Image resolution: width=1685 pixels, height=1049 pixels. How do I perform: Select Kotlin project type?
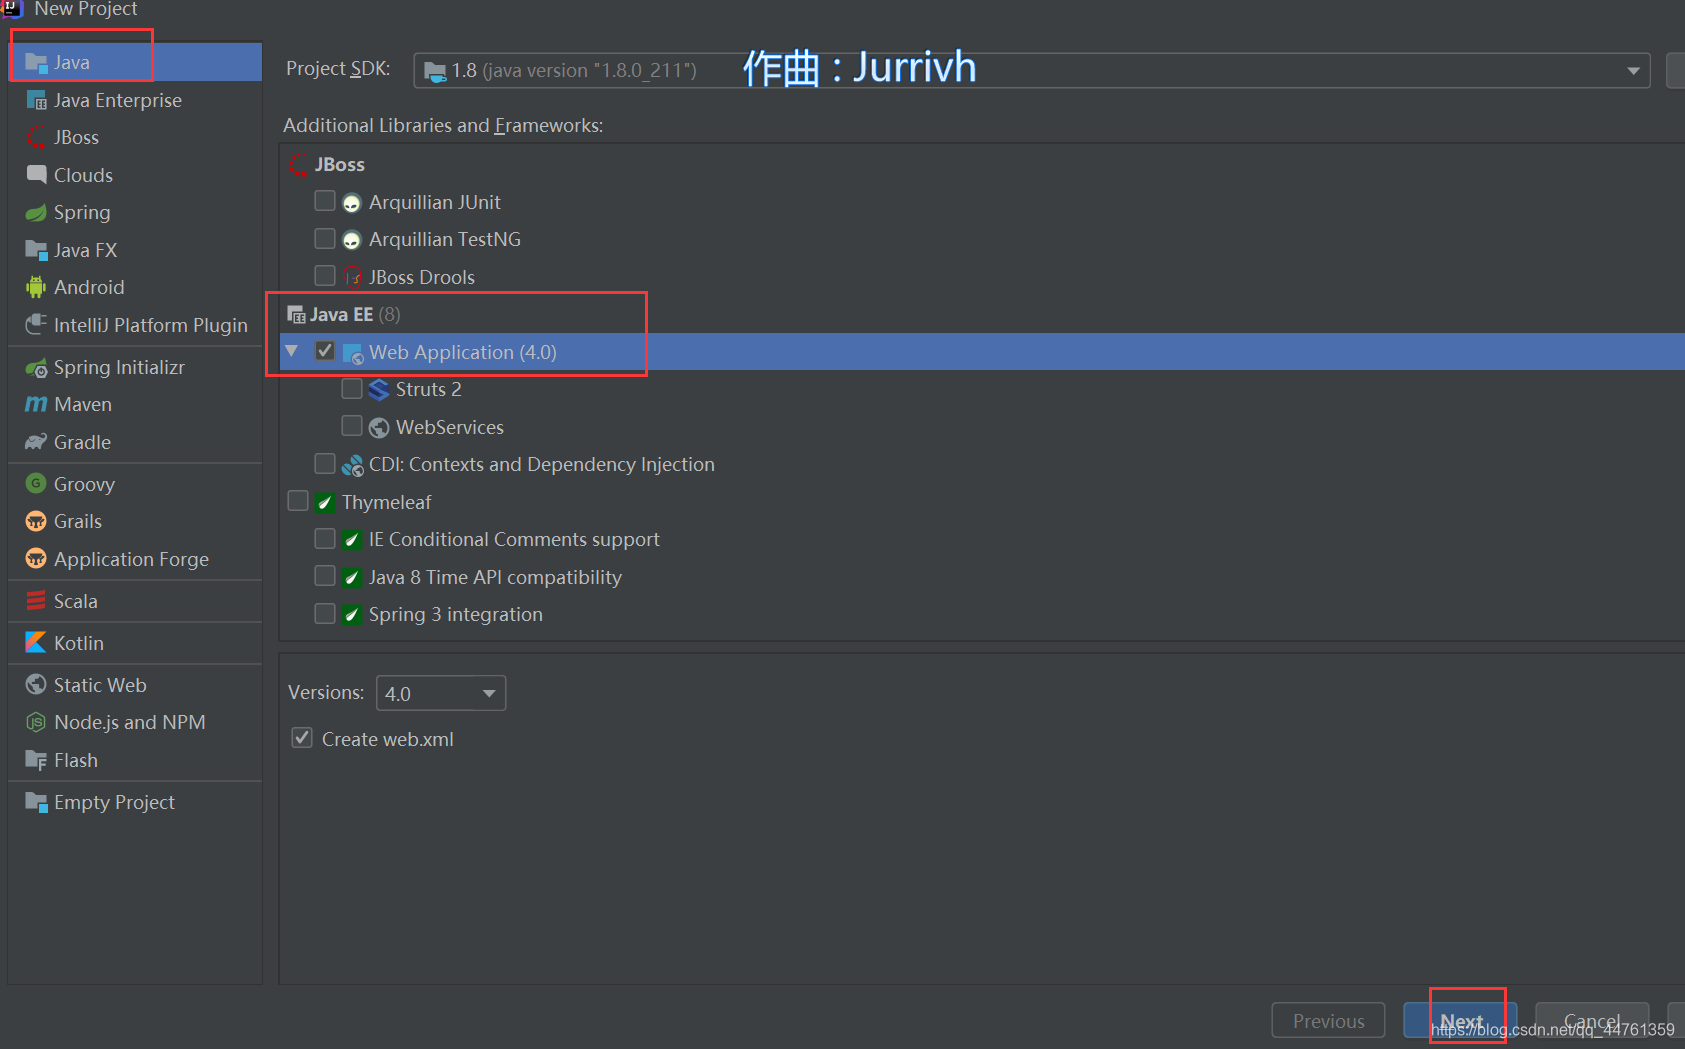coord(135,643)
